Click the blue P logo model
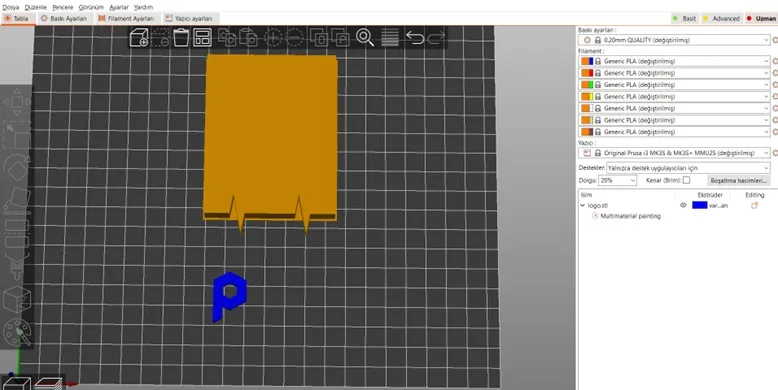 229,296
